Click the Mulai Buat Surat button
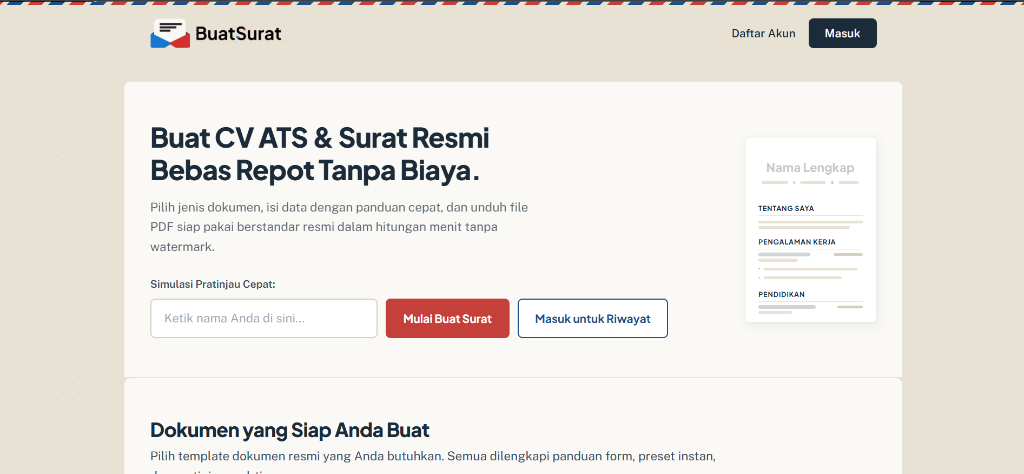Viewport: 1024px width, 474px height. (x=447, y=319)
